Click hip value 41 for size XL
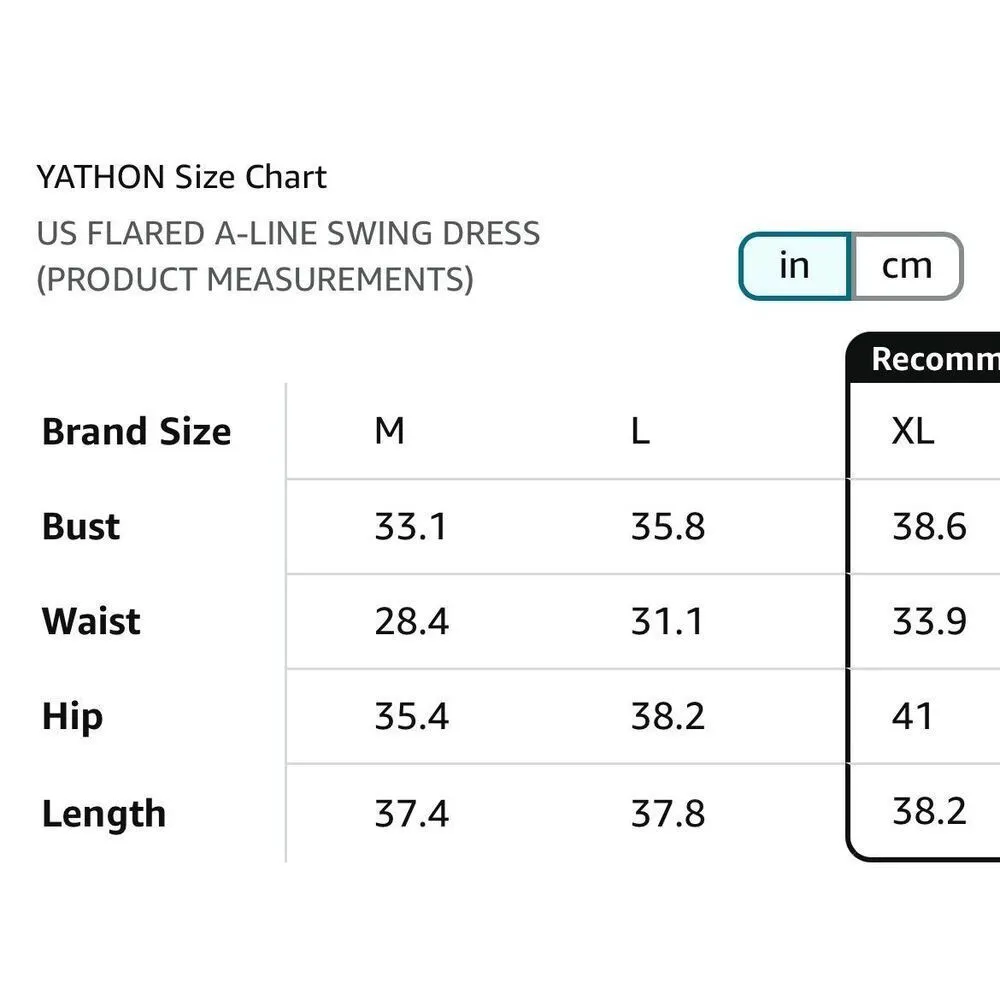The height and width of the screenshot is (1000, 1000). pos(912,717)
